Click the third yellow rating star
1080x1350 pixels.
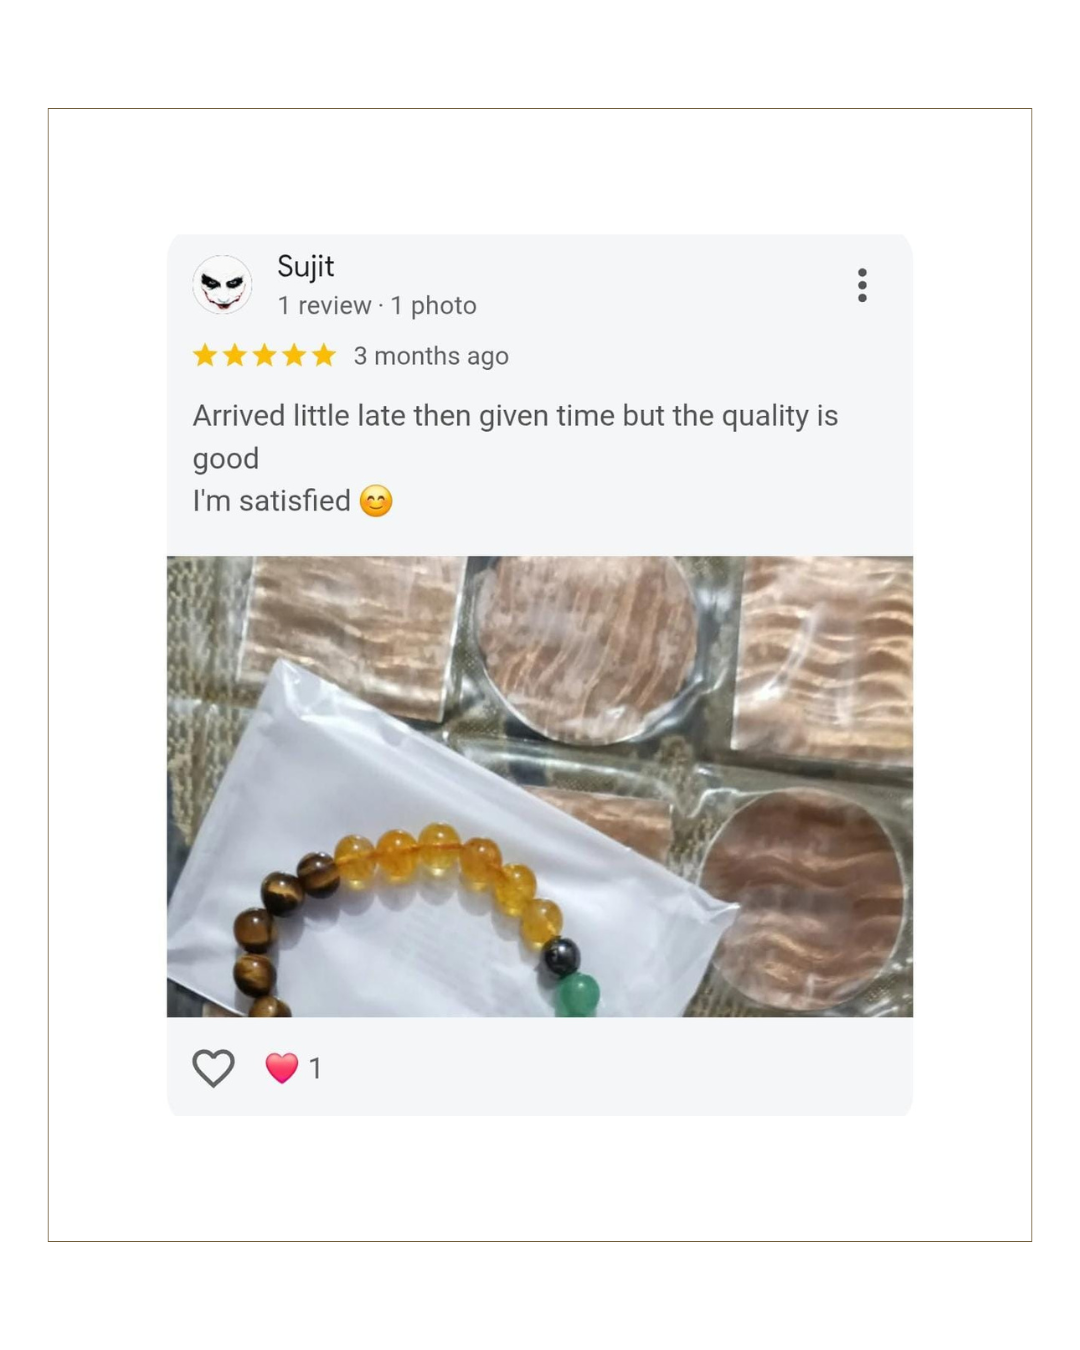[264, 356]
